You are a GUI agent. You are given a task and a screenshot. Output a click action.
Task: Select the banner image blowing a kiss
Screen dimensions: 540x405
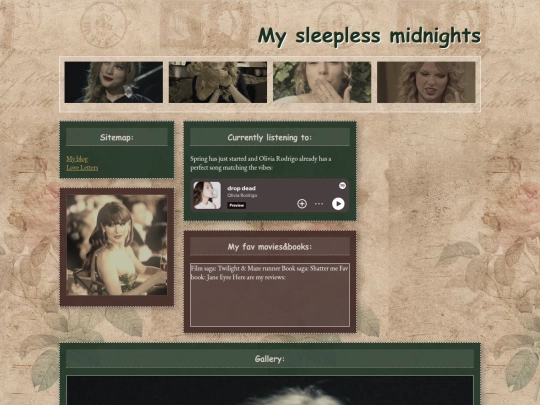coord(322,82)
